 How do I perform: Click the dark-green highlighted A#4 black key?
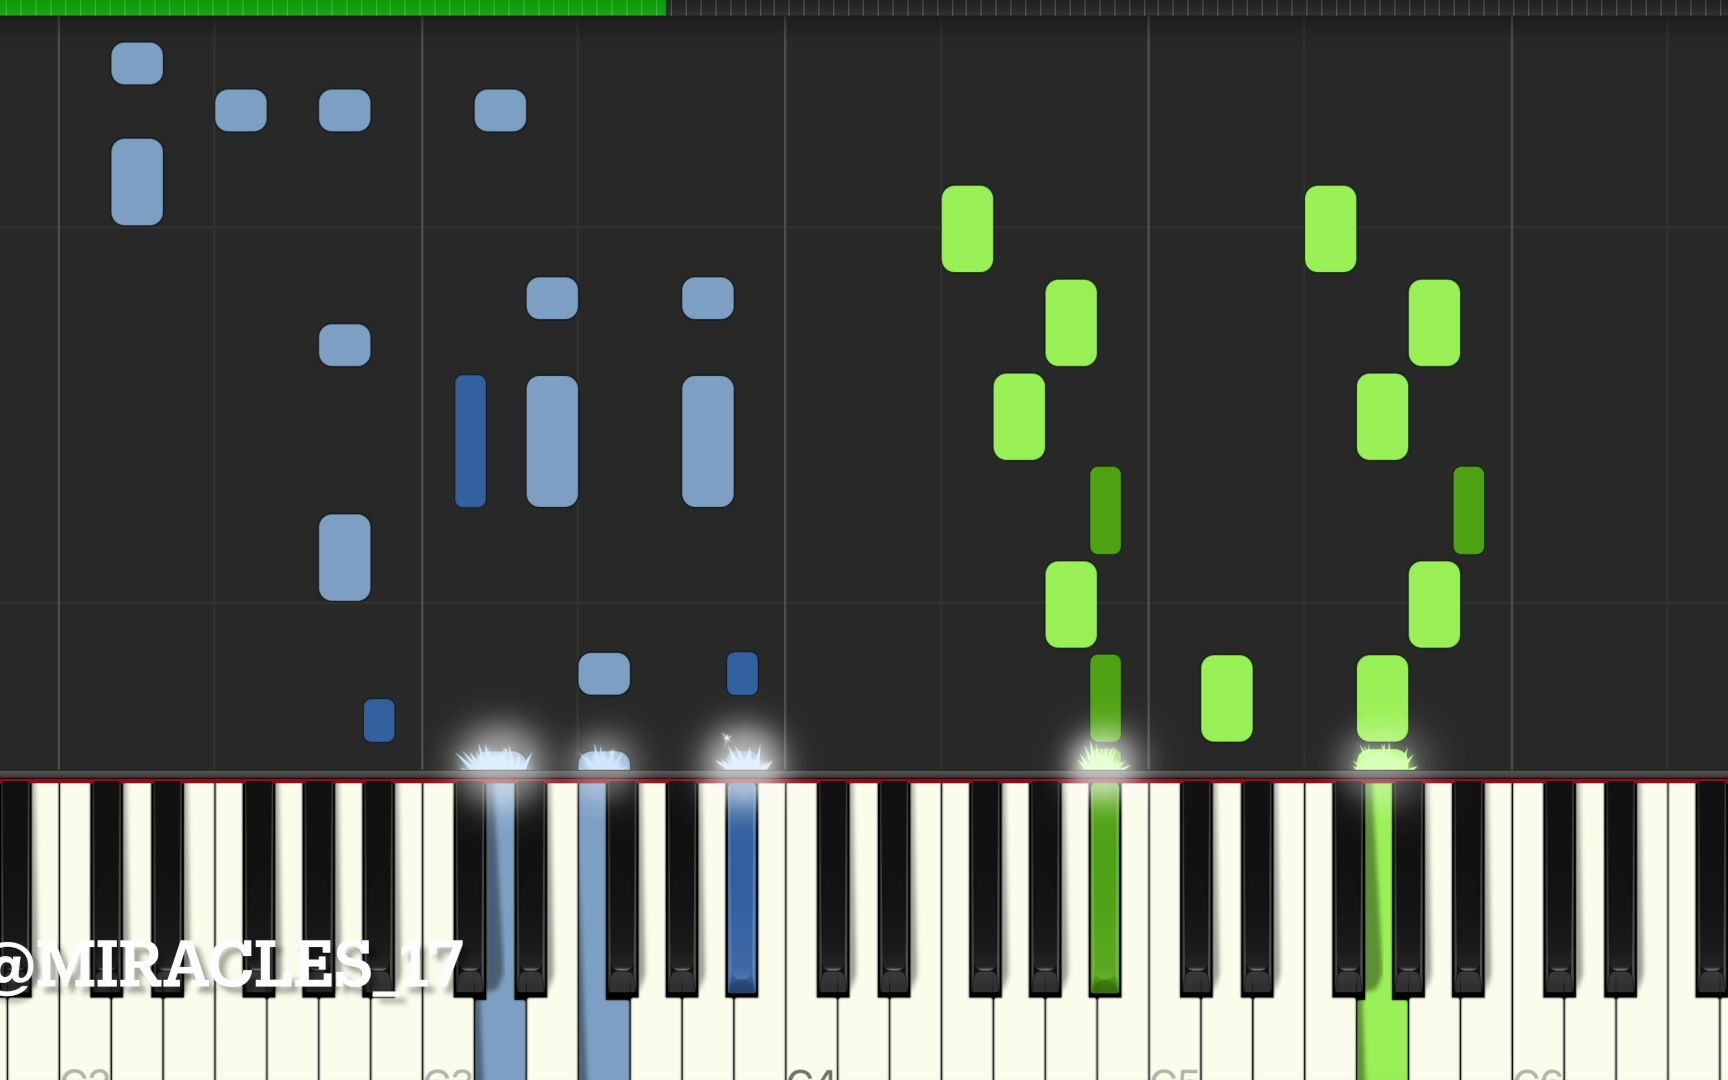(1105, 887)
